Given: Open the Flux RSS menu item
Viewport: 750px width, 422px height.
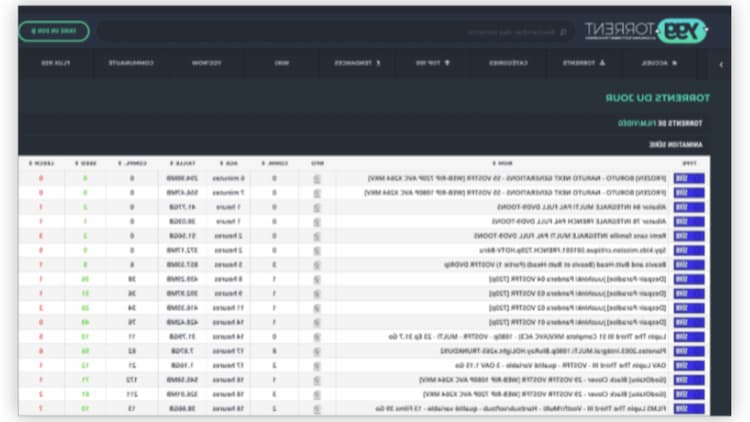Looking at the screenshot, I should pyautogui.click(x=55, y=63).
